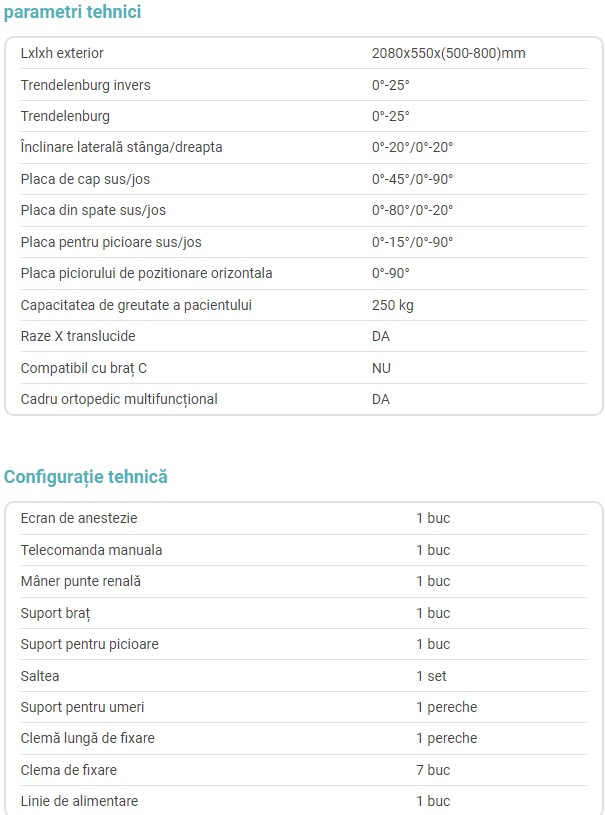The width and height of the screenshot is (605, 815).
Task: Click the '1 set' quantity for Saltea
Action: pos(431,676)
